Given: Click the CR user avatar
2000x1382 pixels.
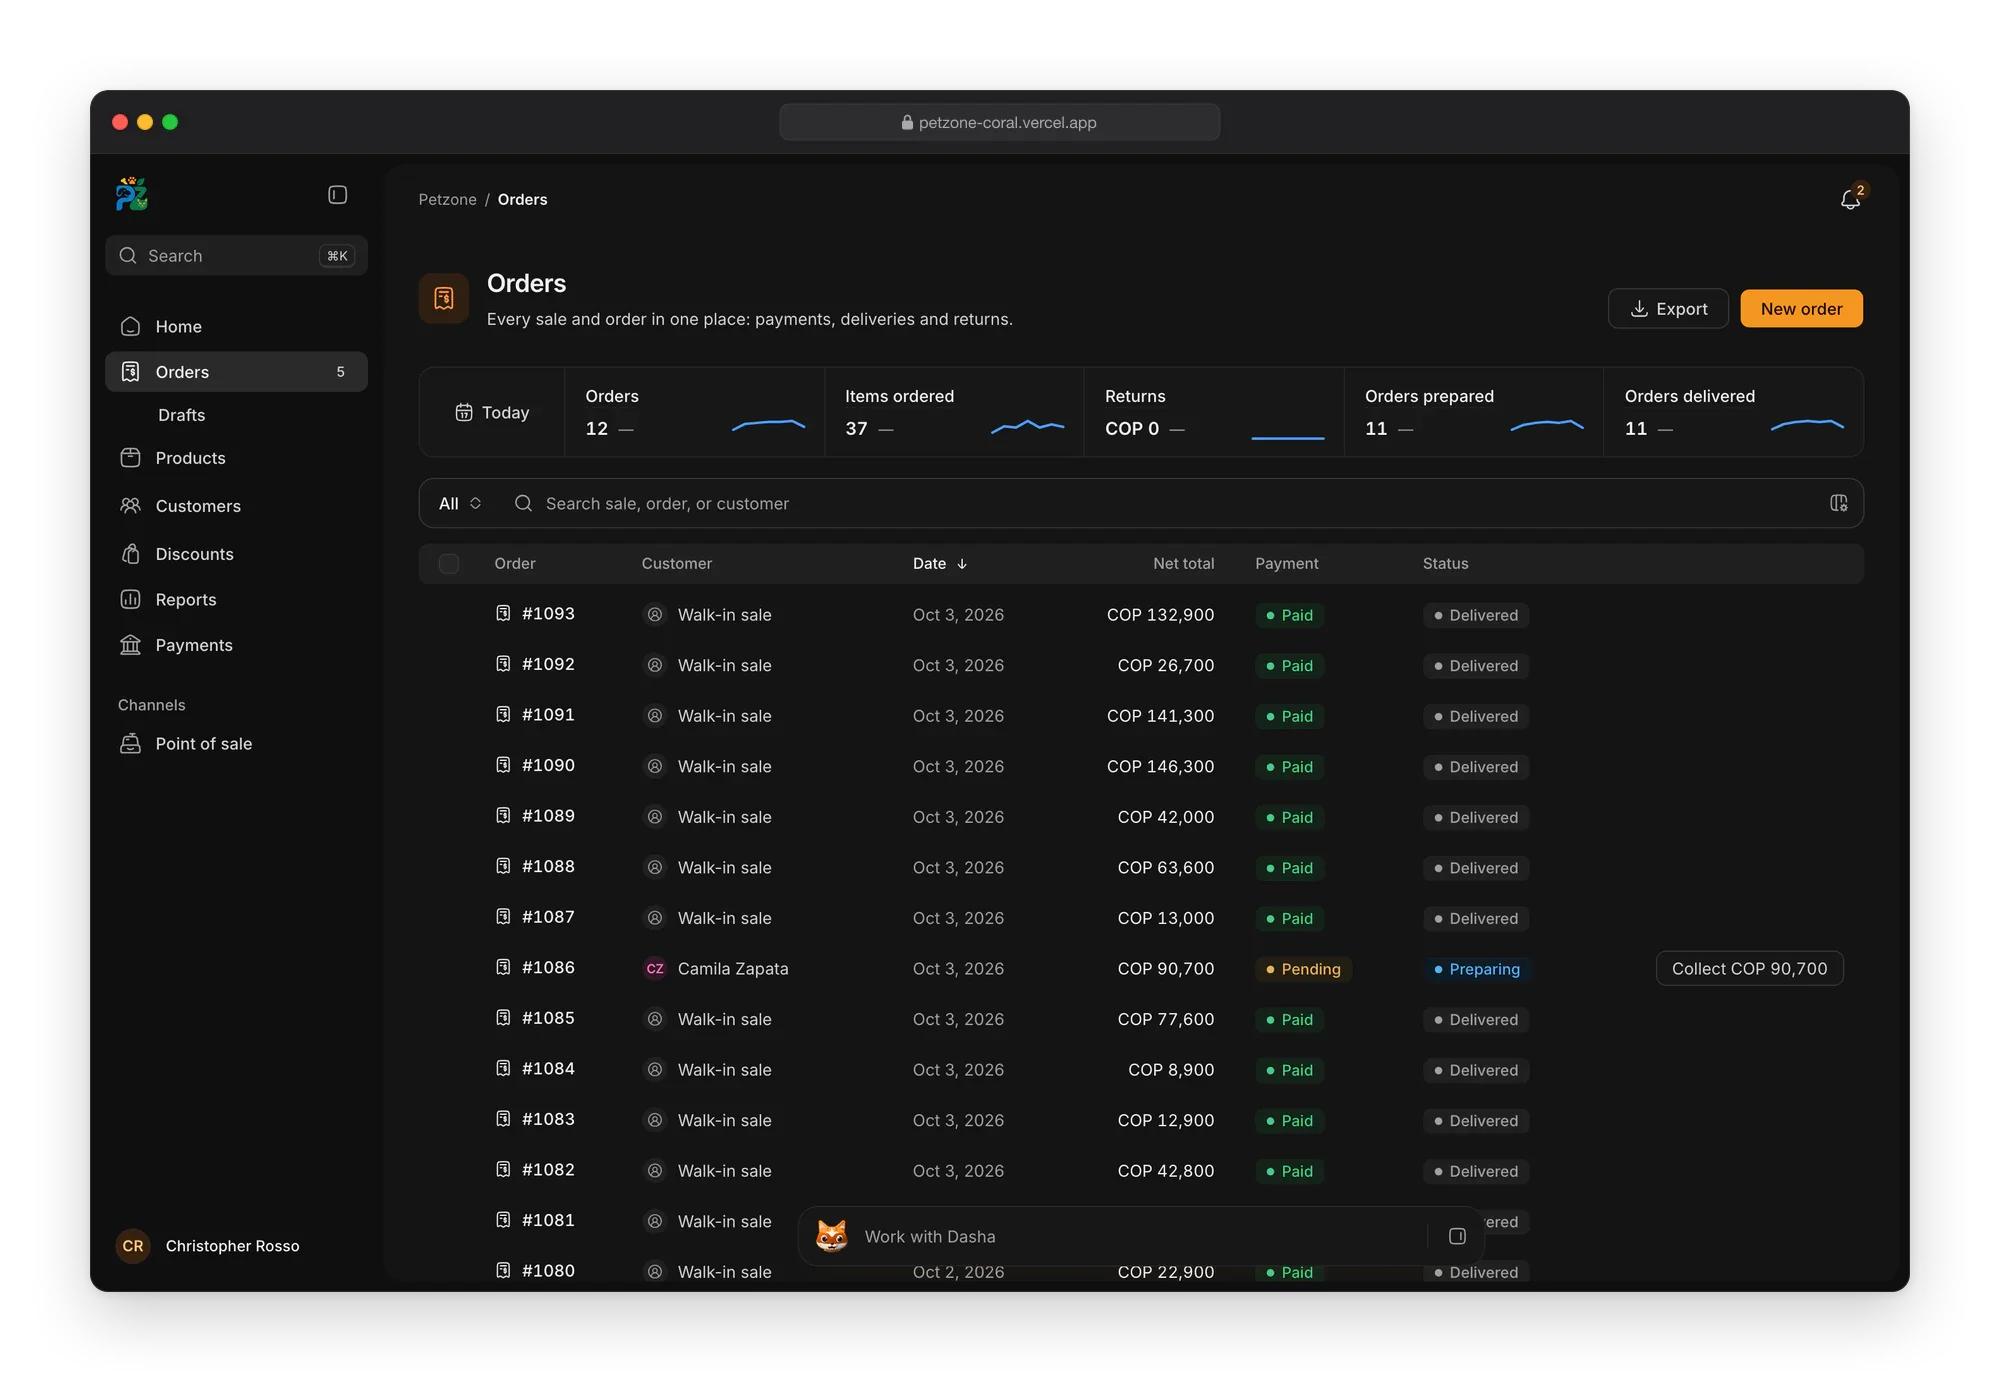Looking at the screenshot, I should tap(133, 1246).
